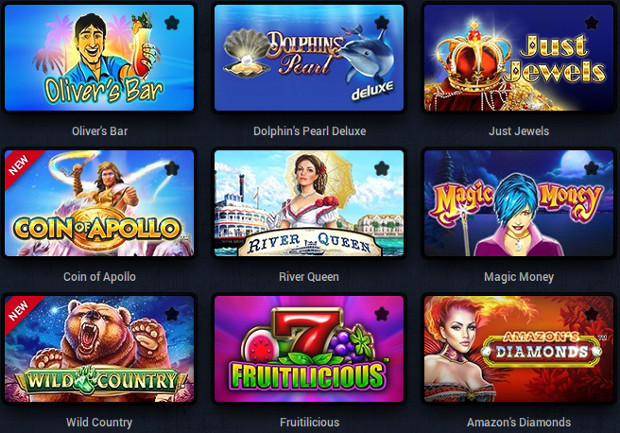Launch the Dolphin's Pearl Deluxe thumbnail
The height and width of the screenshot is (433, 620).
pyautogui.click(x=309, y=58)
